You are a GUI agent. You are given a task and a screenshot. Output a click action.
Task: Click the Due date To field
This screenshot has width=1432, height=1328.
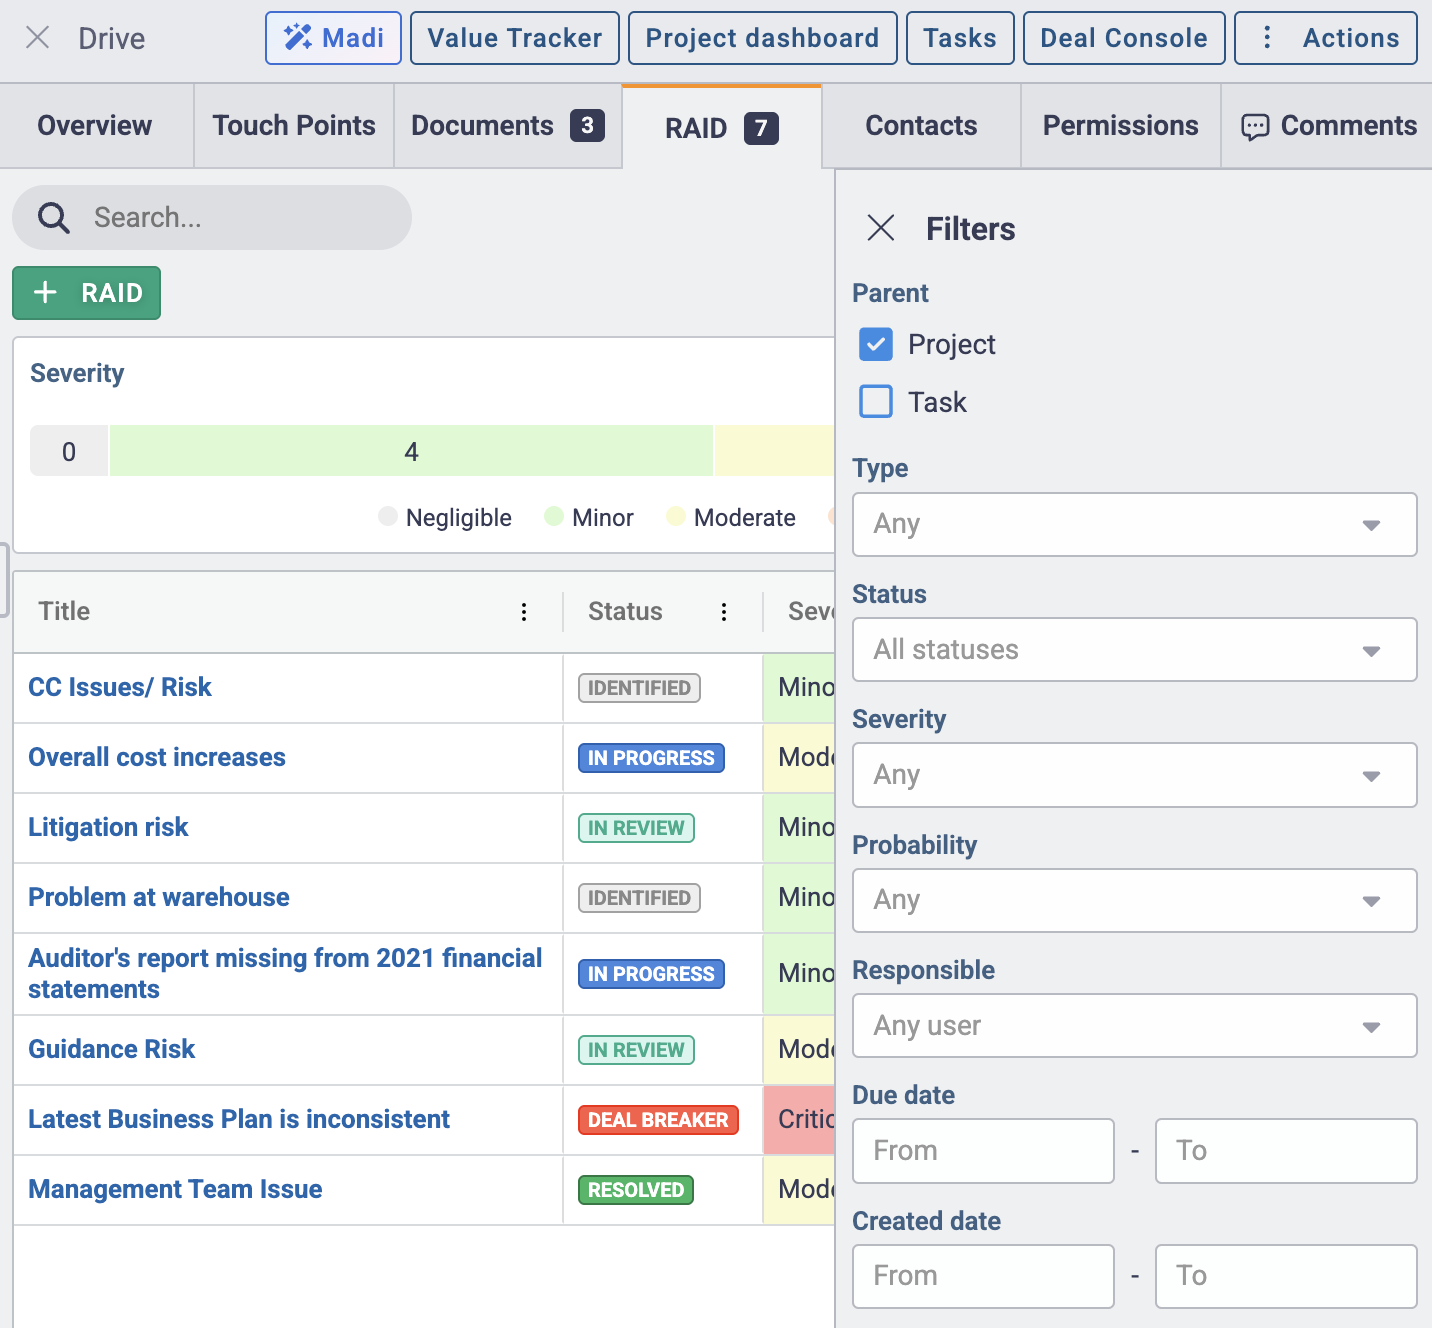pyautogui.click(x=1286, y=1151)
